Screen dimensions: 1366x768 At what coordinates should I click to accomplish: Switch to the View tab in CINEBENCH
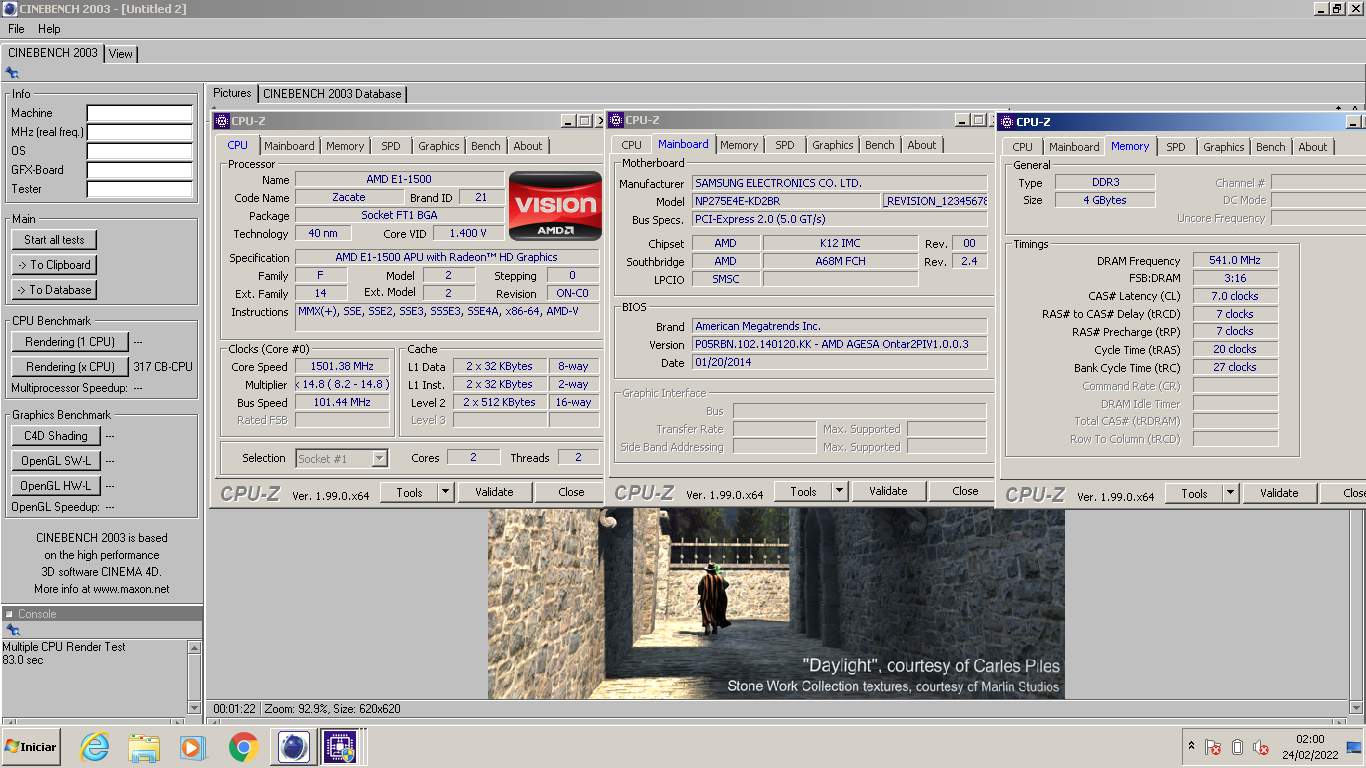121,54
